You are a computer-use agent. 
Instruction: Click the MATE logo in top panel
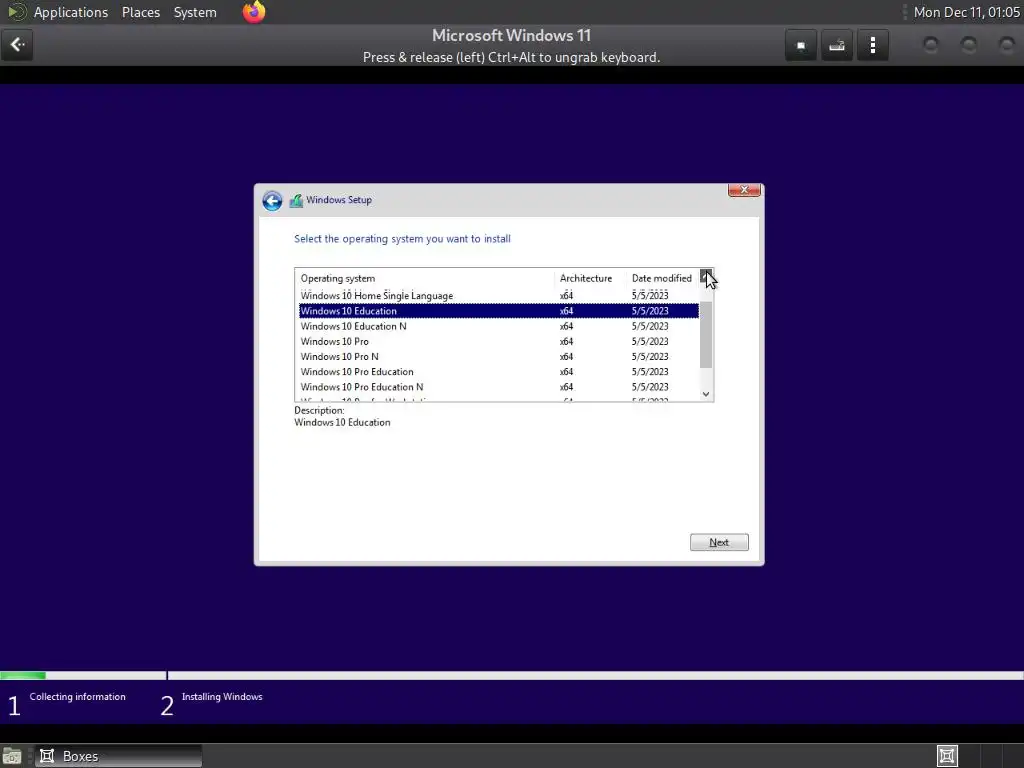[x=16, y=12]
